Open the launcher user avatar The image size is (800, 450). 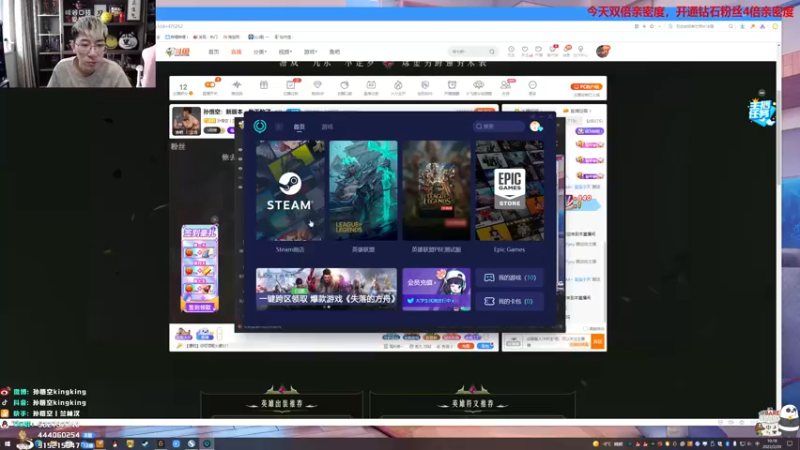(x=535, y=126)
